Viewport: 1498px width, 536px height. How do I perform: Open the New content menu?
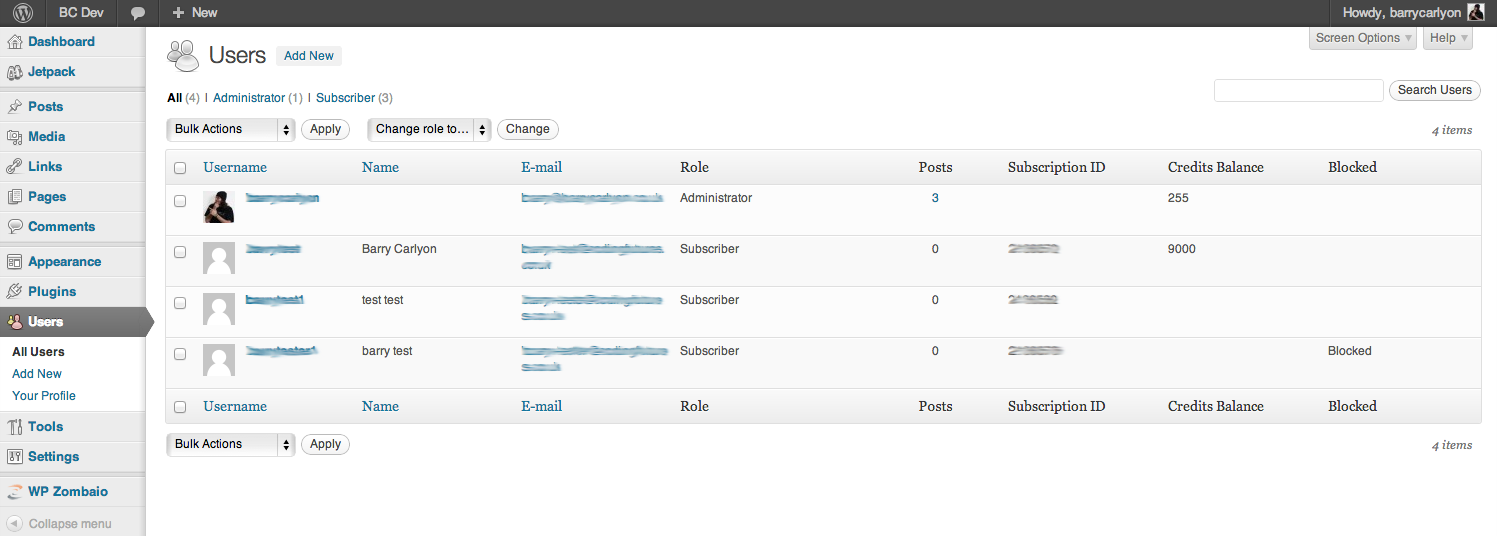pyautogui.click(x=195, y=13)
